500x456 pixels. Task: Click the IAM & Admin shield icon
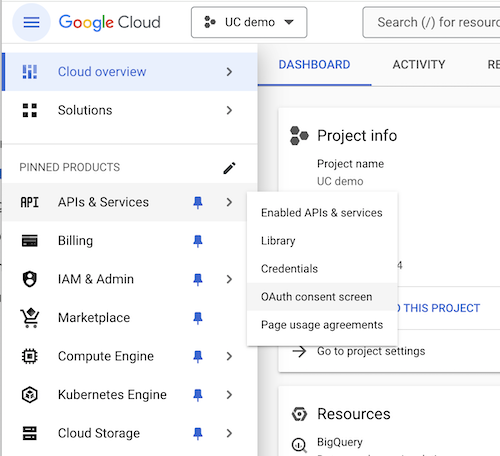click(x=30, y=279)
